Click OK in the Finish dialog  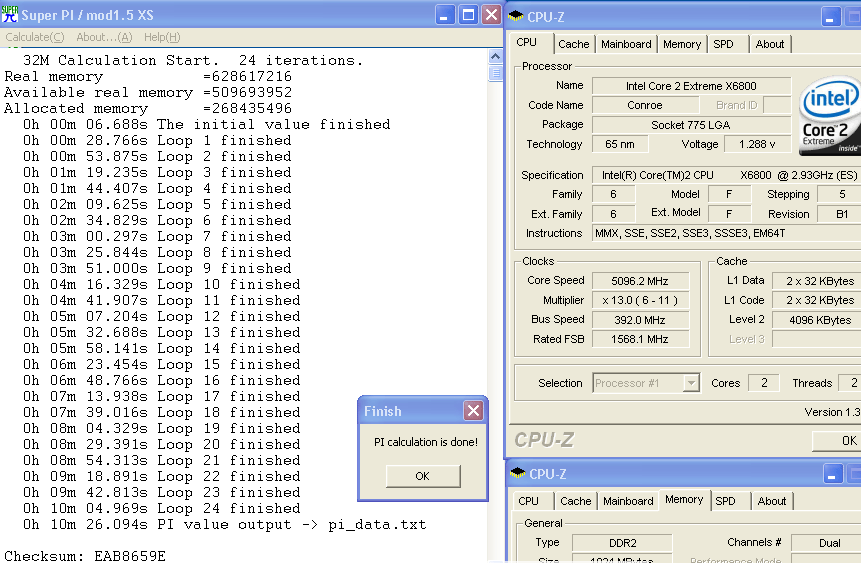pyautogui.click(x=422, y=476)
